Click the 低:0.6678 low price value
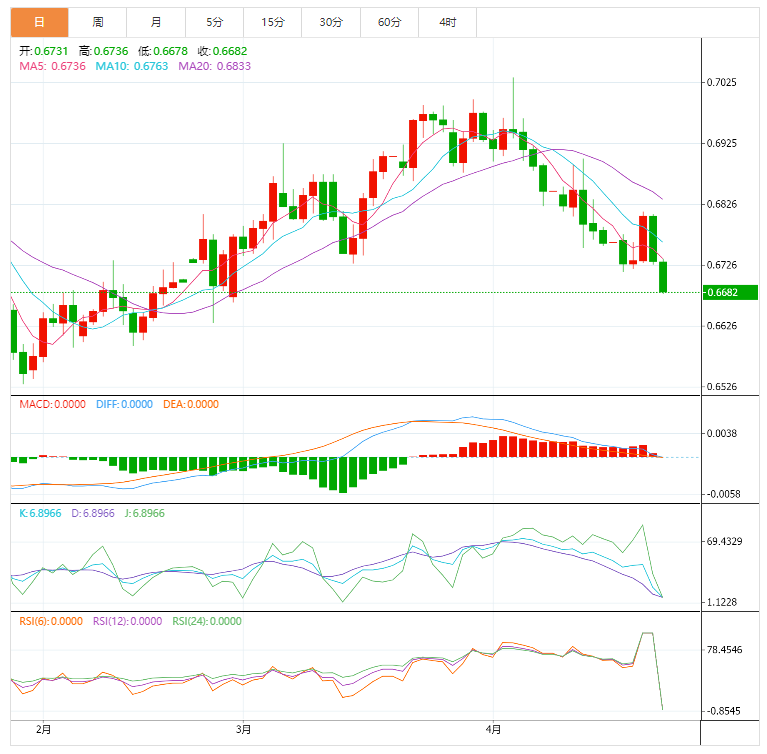This screenshot has width=767, height=754. point(163,51)
